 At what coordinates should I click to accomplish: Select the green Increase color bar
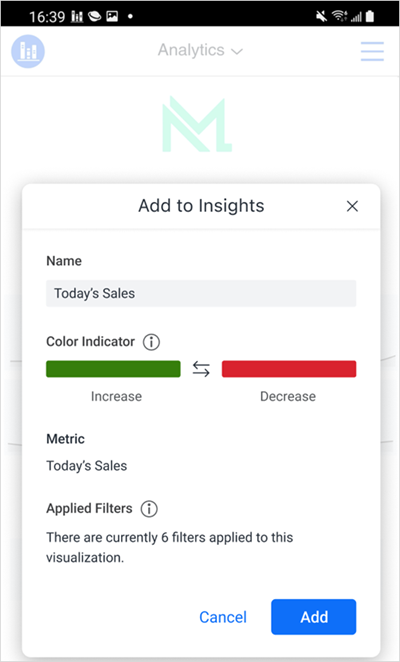coord(113,369)
